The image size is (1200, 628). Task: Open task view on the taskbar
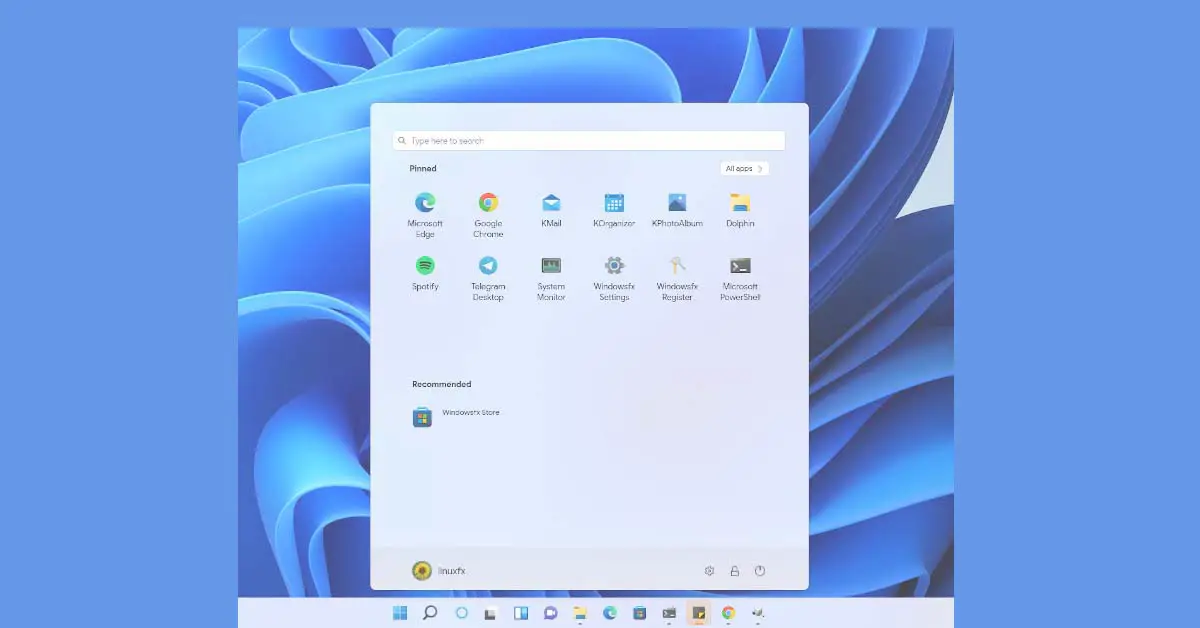pyautogui.click(x=491, y=613)
